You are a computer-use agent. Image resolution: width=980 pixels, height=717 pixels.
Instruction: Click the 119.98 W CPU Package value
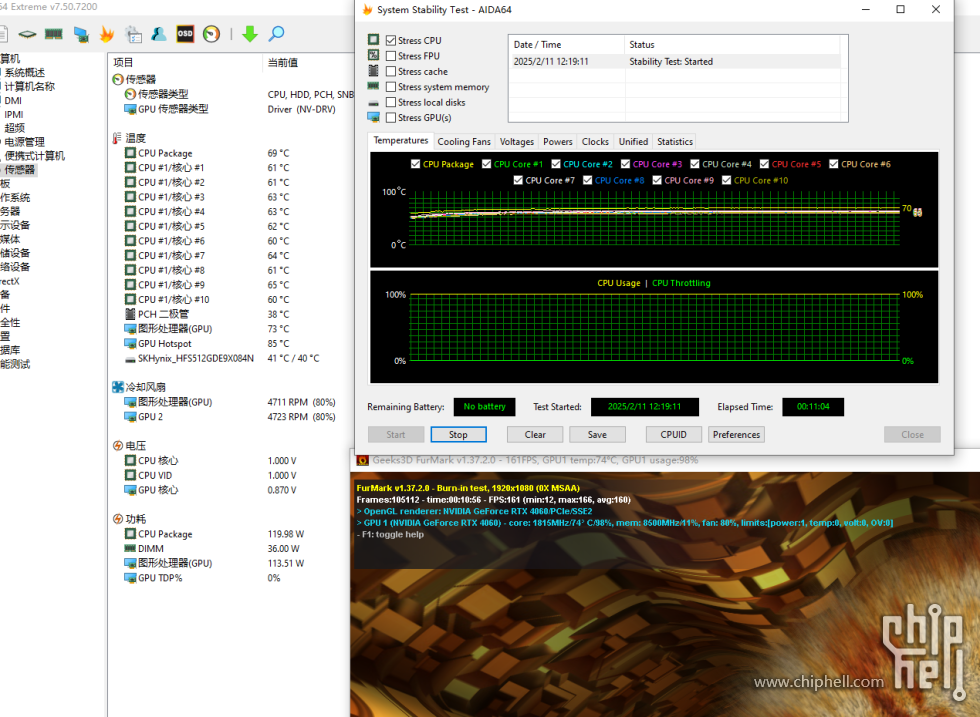286,534
